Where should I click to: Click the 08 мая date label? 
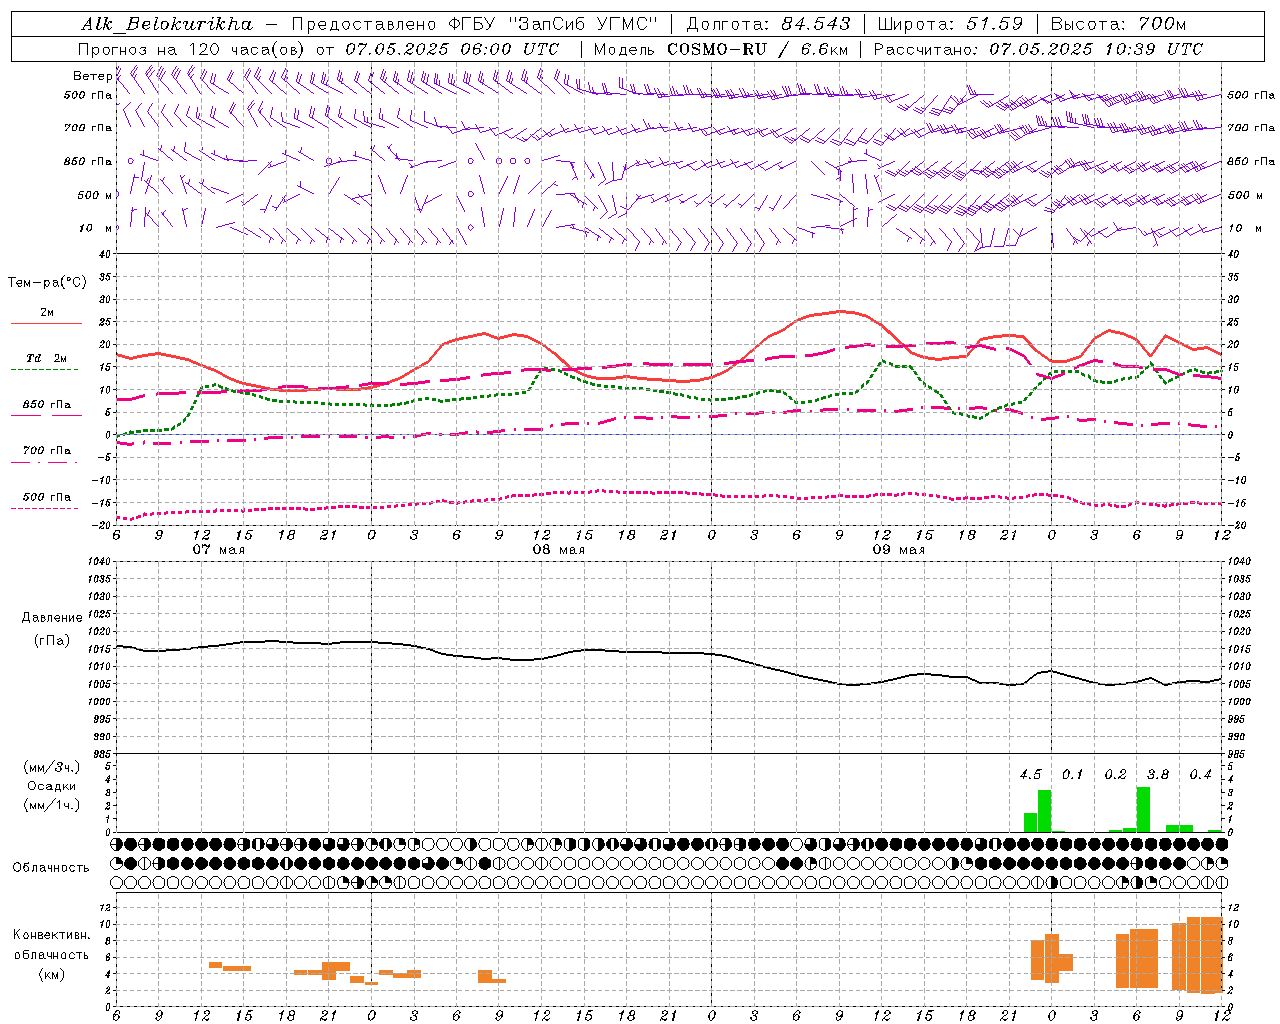559,550
